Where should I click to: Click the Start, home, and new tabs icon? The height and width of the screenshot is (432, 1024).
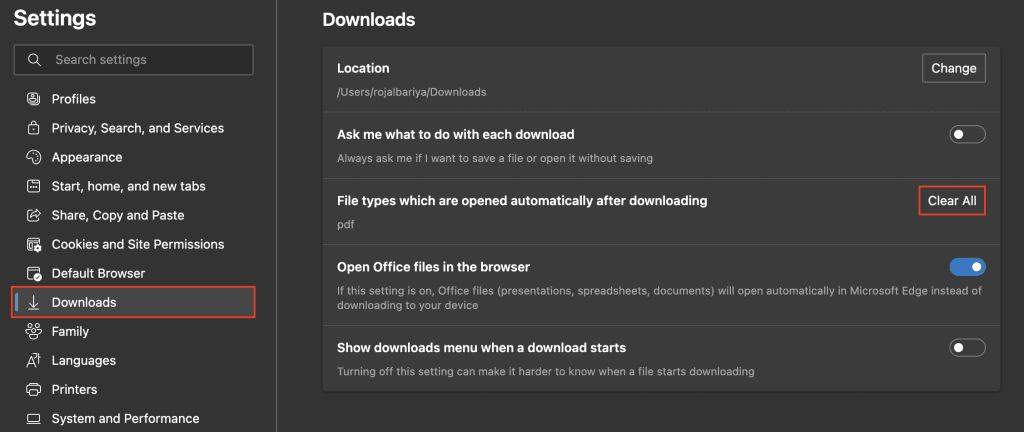pyautogui.click(x=33, y=186)
